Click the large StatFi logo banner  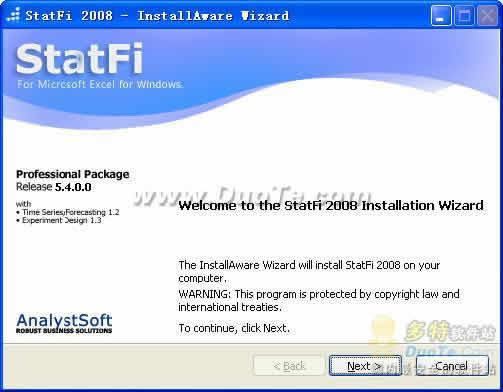click(x=79, y=59)
